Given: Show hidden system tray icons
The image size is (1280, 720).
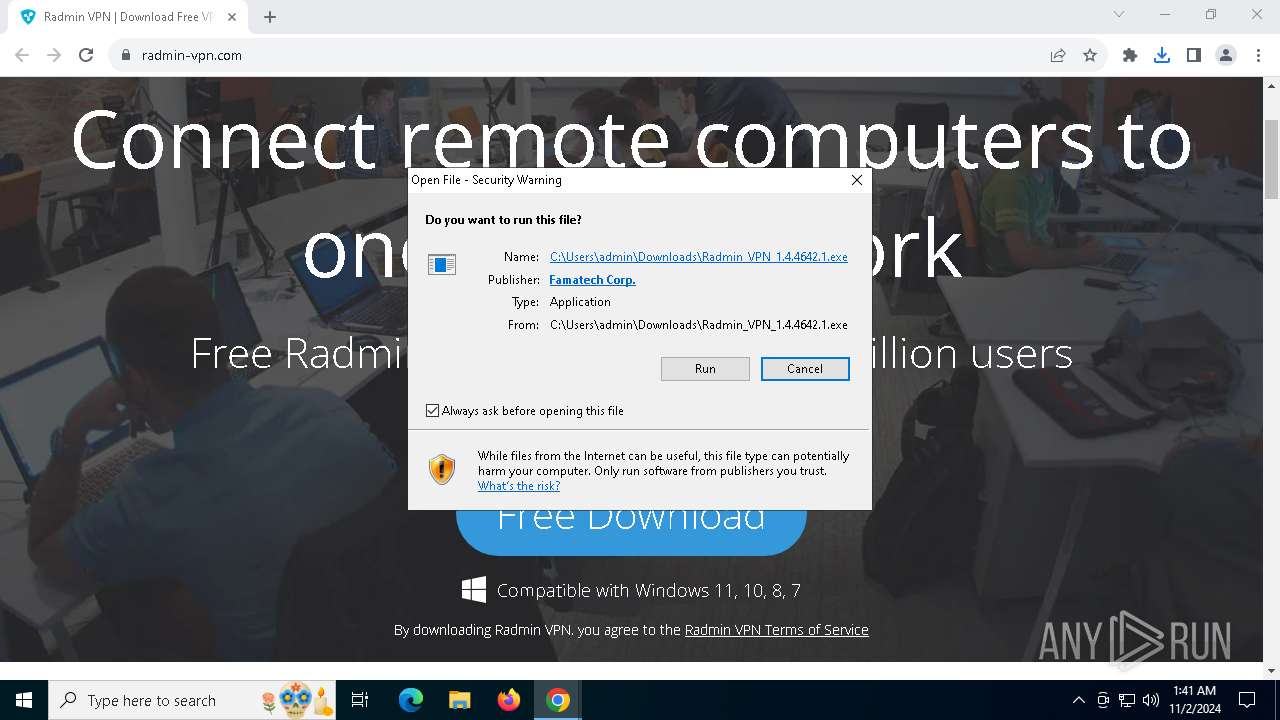Looking at the screenshot, I should (1079, 700).
